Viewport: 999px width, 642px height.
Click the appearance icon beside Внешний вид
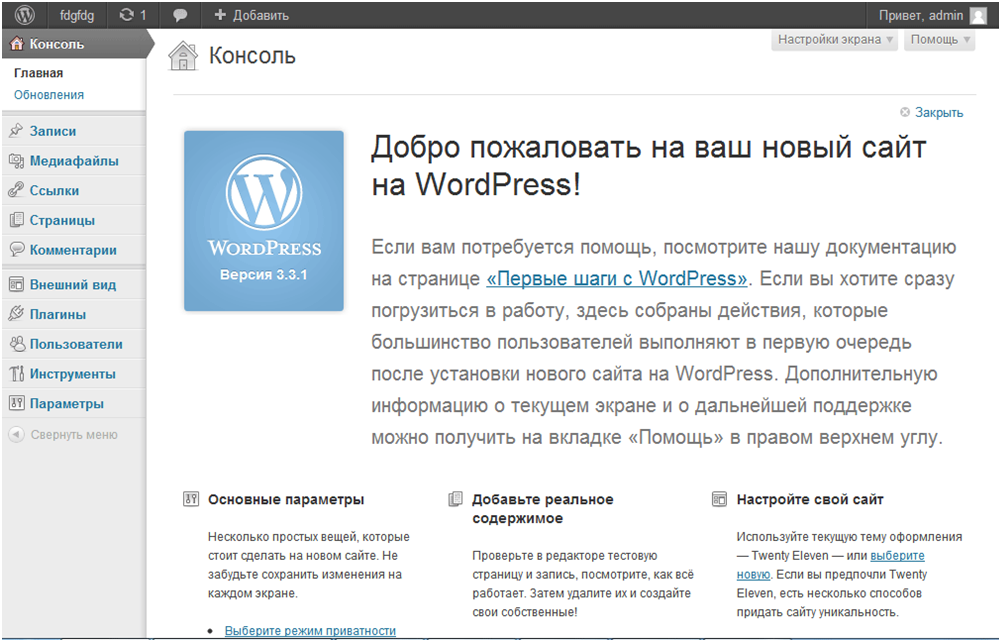point(17,284)
